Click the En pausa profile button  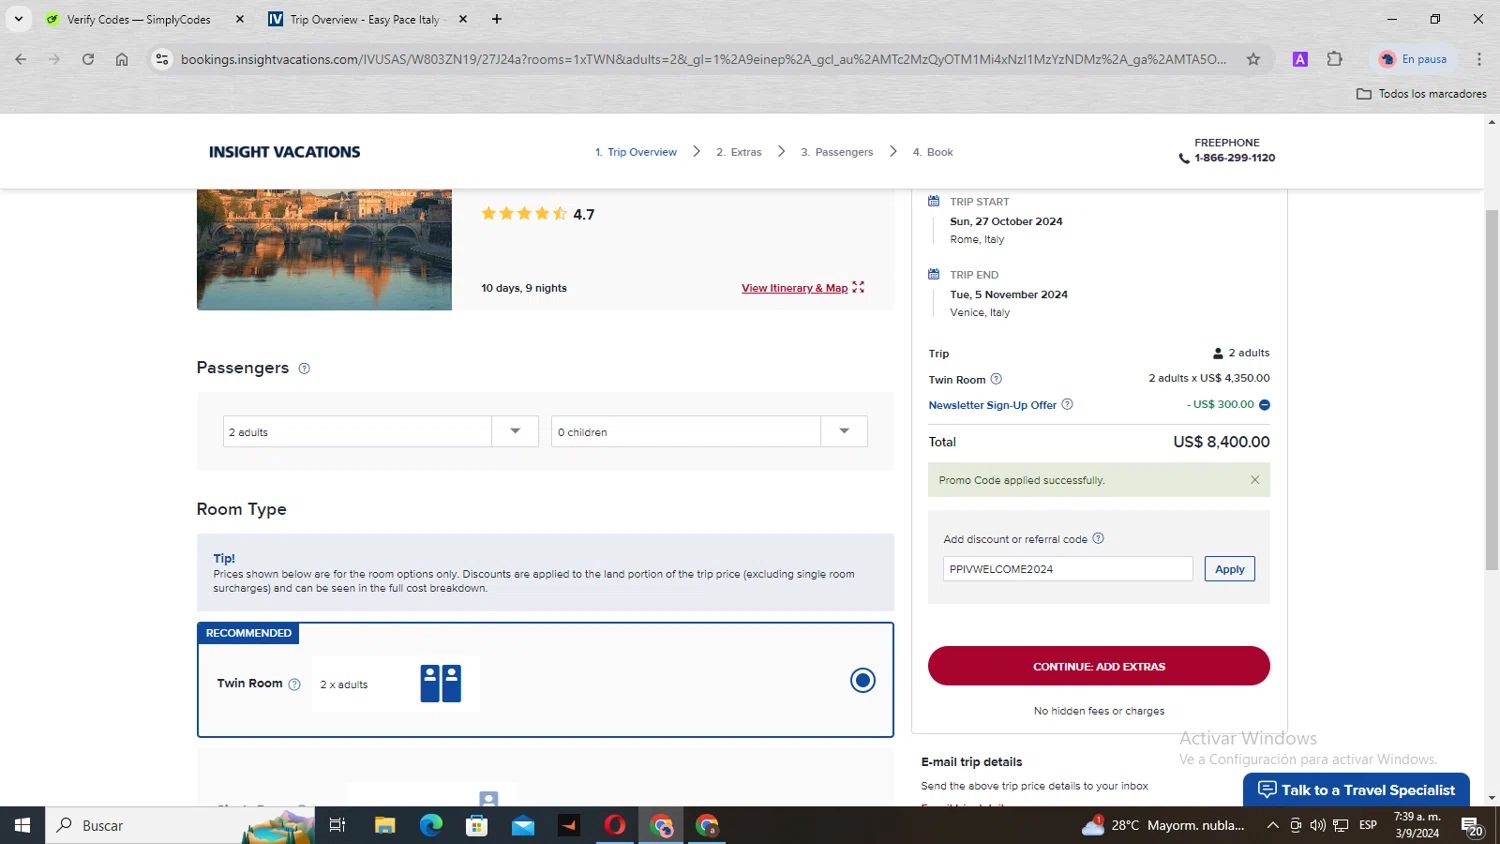[1414, 59]
